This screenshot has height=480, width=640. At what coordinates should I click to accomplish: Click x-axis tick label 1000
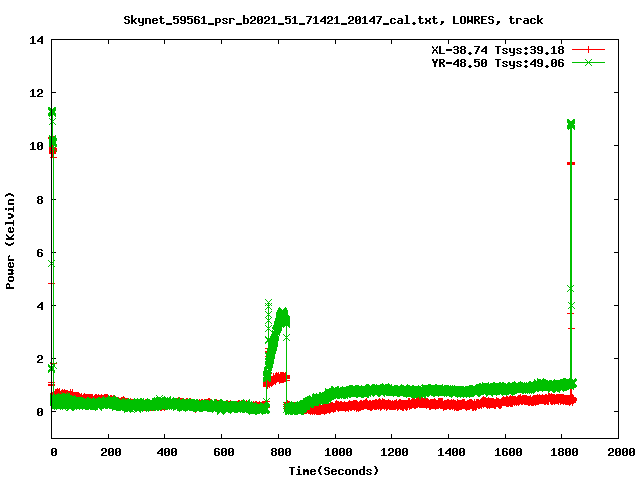pyautogui.click(x=338, y=452)
